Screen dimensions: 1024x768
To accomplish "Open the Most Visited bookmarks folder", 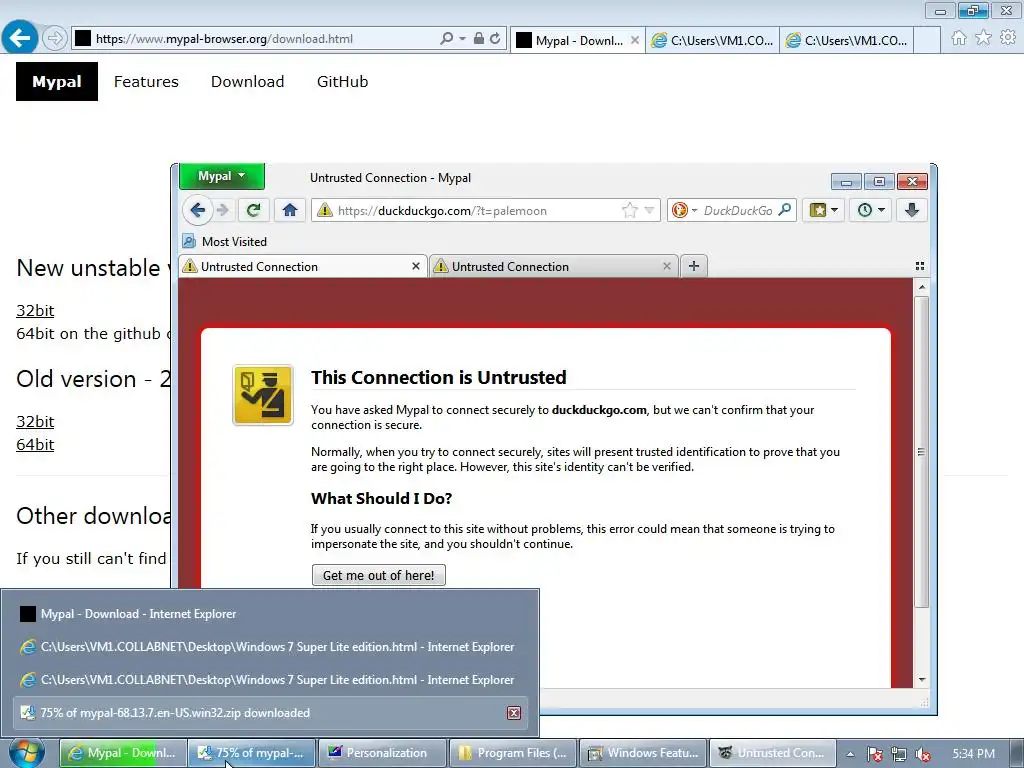I will [x=225, y=242].
